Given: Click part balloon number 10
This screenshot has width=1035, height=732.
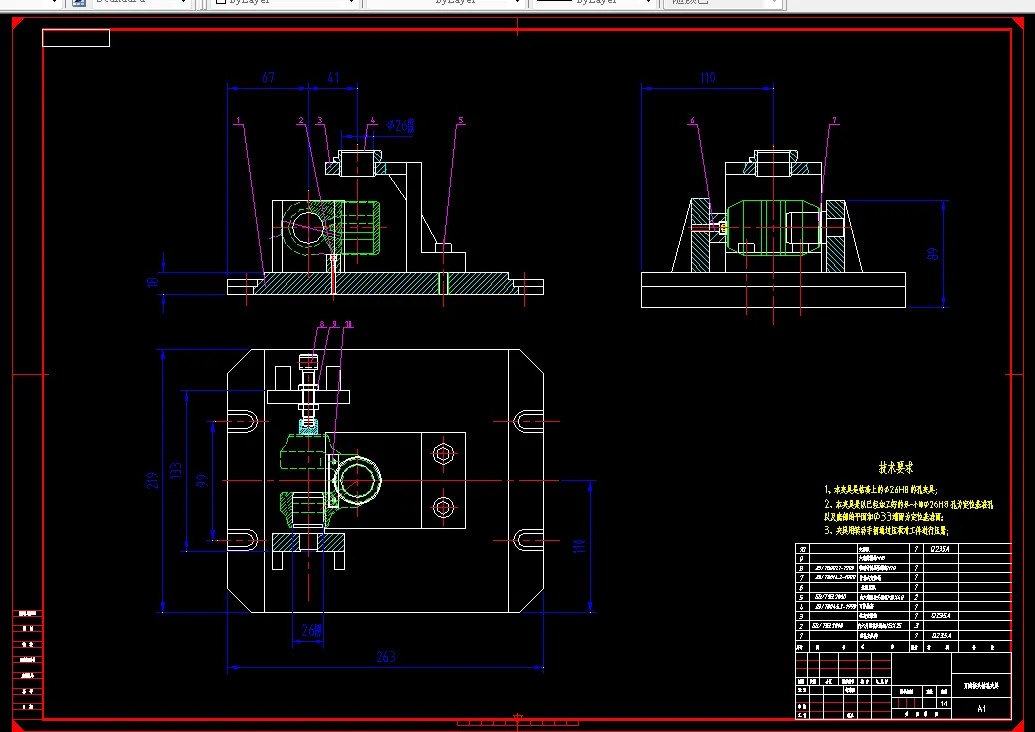Looking at the screenshot, I should click(x=349, y=324).
